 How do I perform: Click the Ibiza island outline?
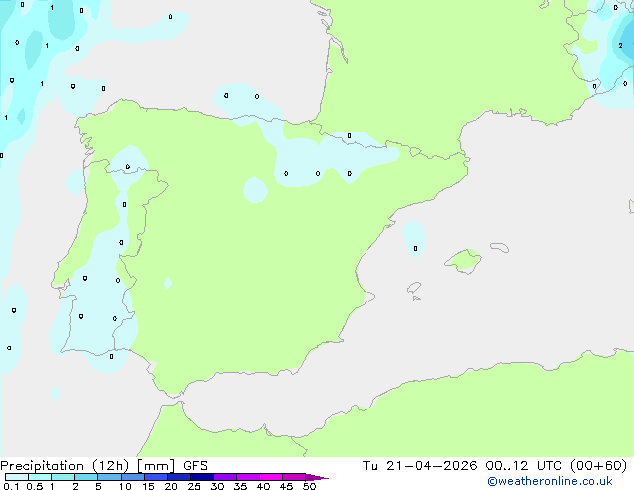[x=414, y=288]
